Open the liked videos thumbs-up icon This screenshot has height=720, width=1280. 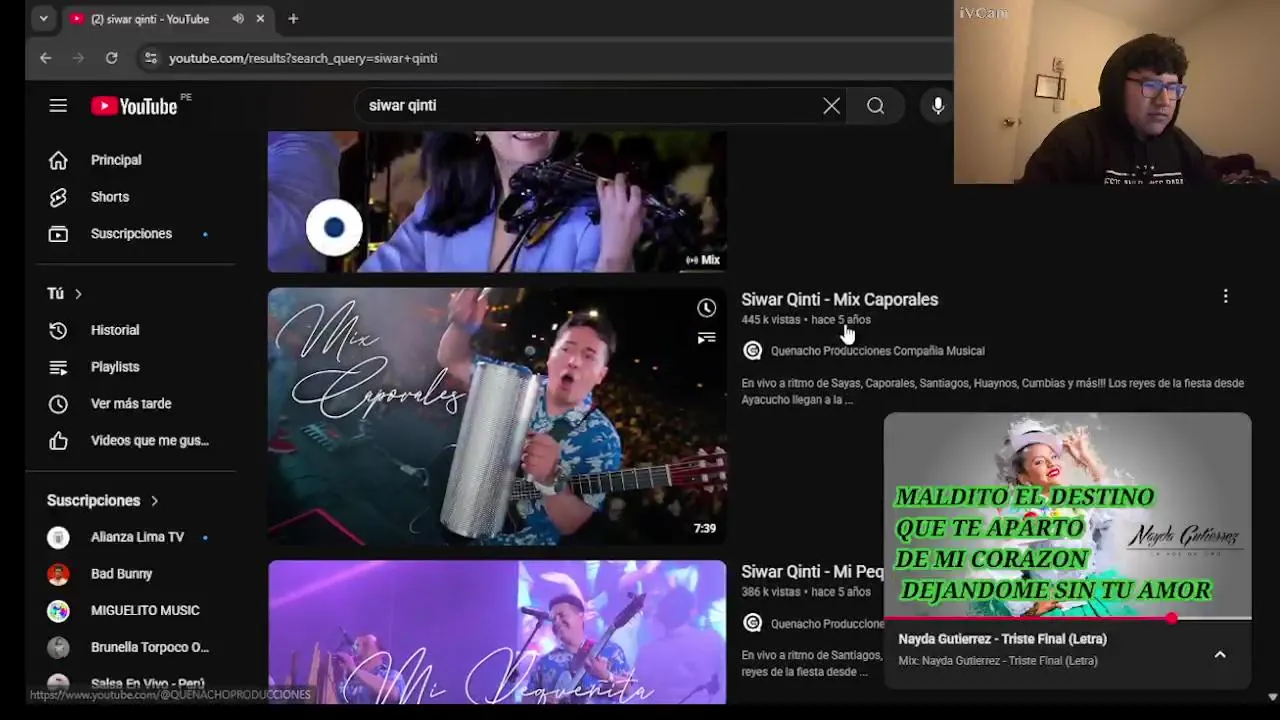coord(58,441)
